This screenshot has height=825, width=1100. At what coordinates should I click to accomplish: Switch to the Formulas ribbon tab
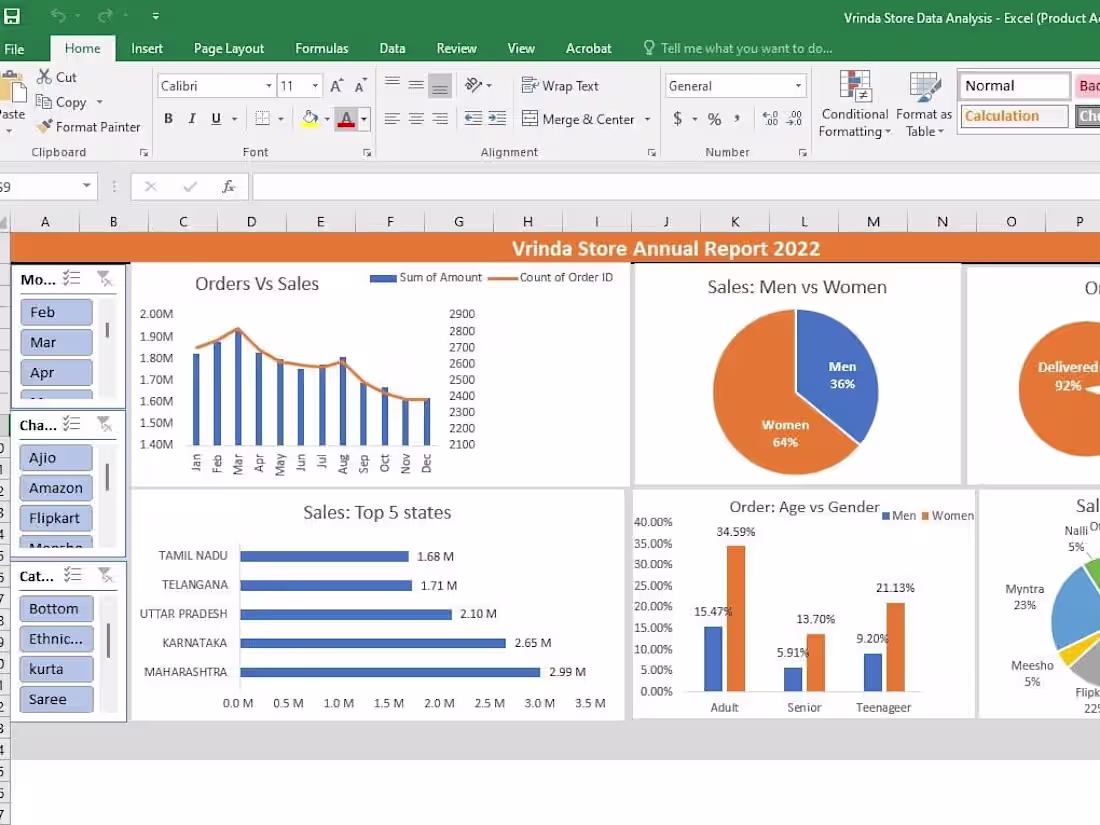[x=321, y=47]
